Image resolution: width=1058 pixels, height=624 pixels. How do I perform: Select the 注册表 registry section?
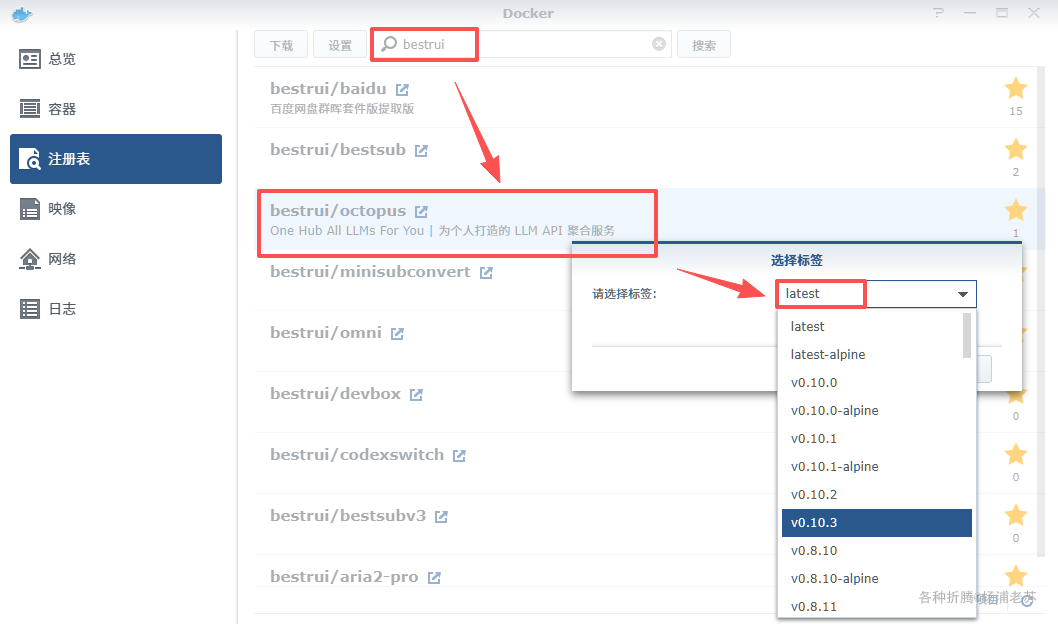(x=115, y=159)
